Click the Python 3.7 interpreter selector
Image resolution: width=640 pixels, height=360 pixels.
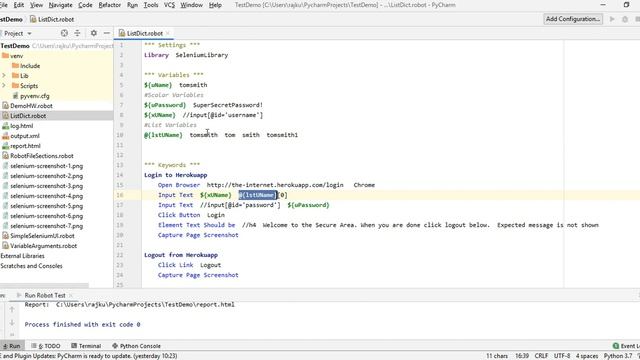click(x=618, y=356)
